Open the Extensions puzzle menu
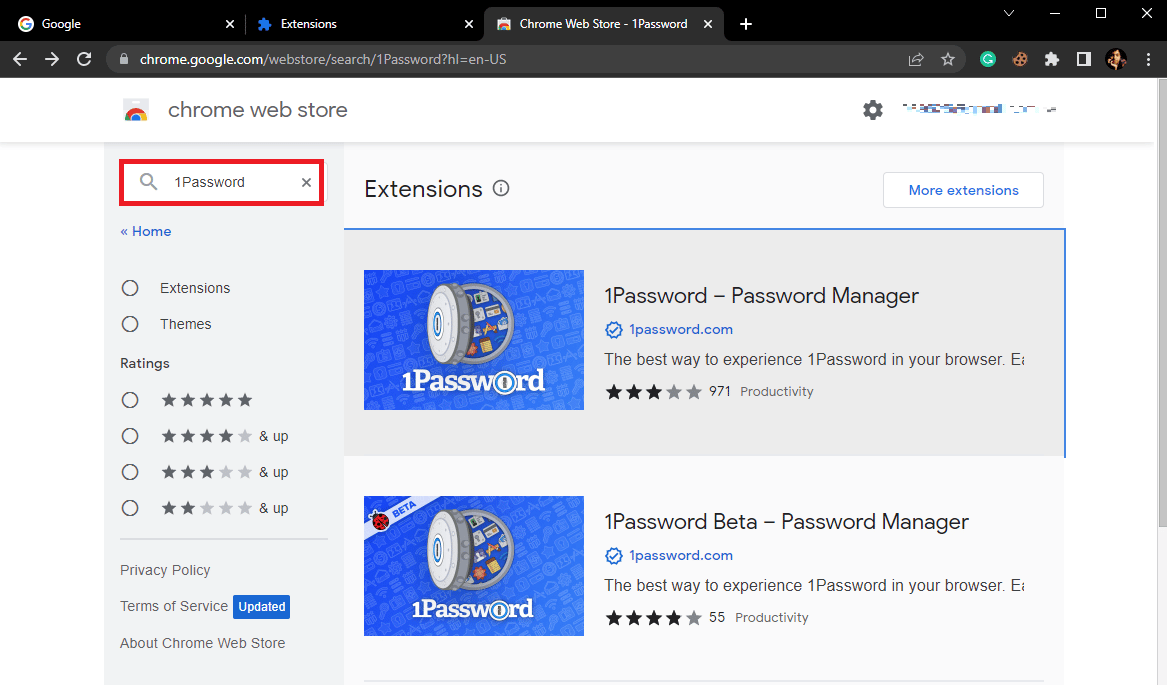1167x685 pixels. click(x=1052, y=60)
